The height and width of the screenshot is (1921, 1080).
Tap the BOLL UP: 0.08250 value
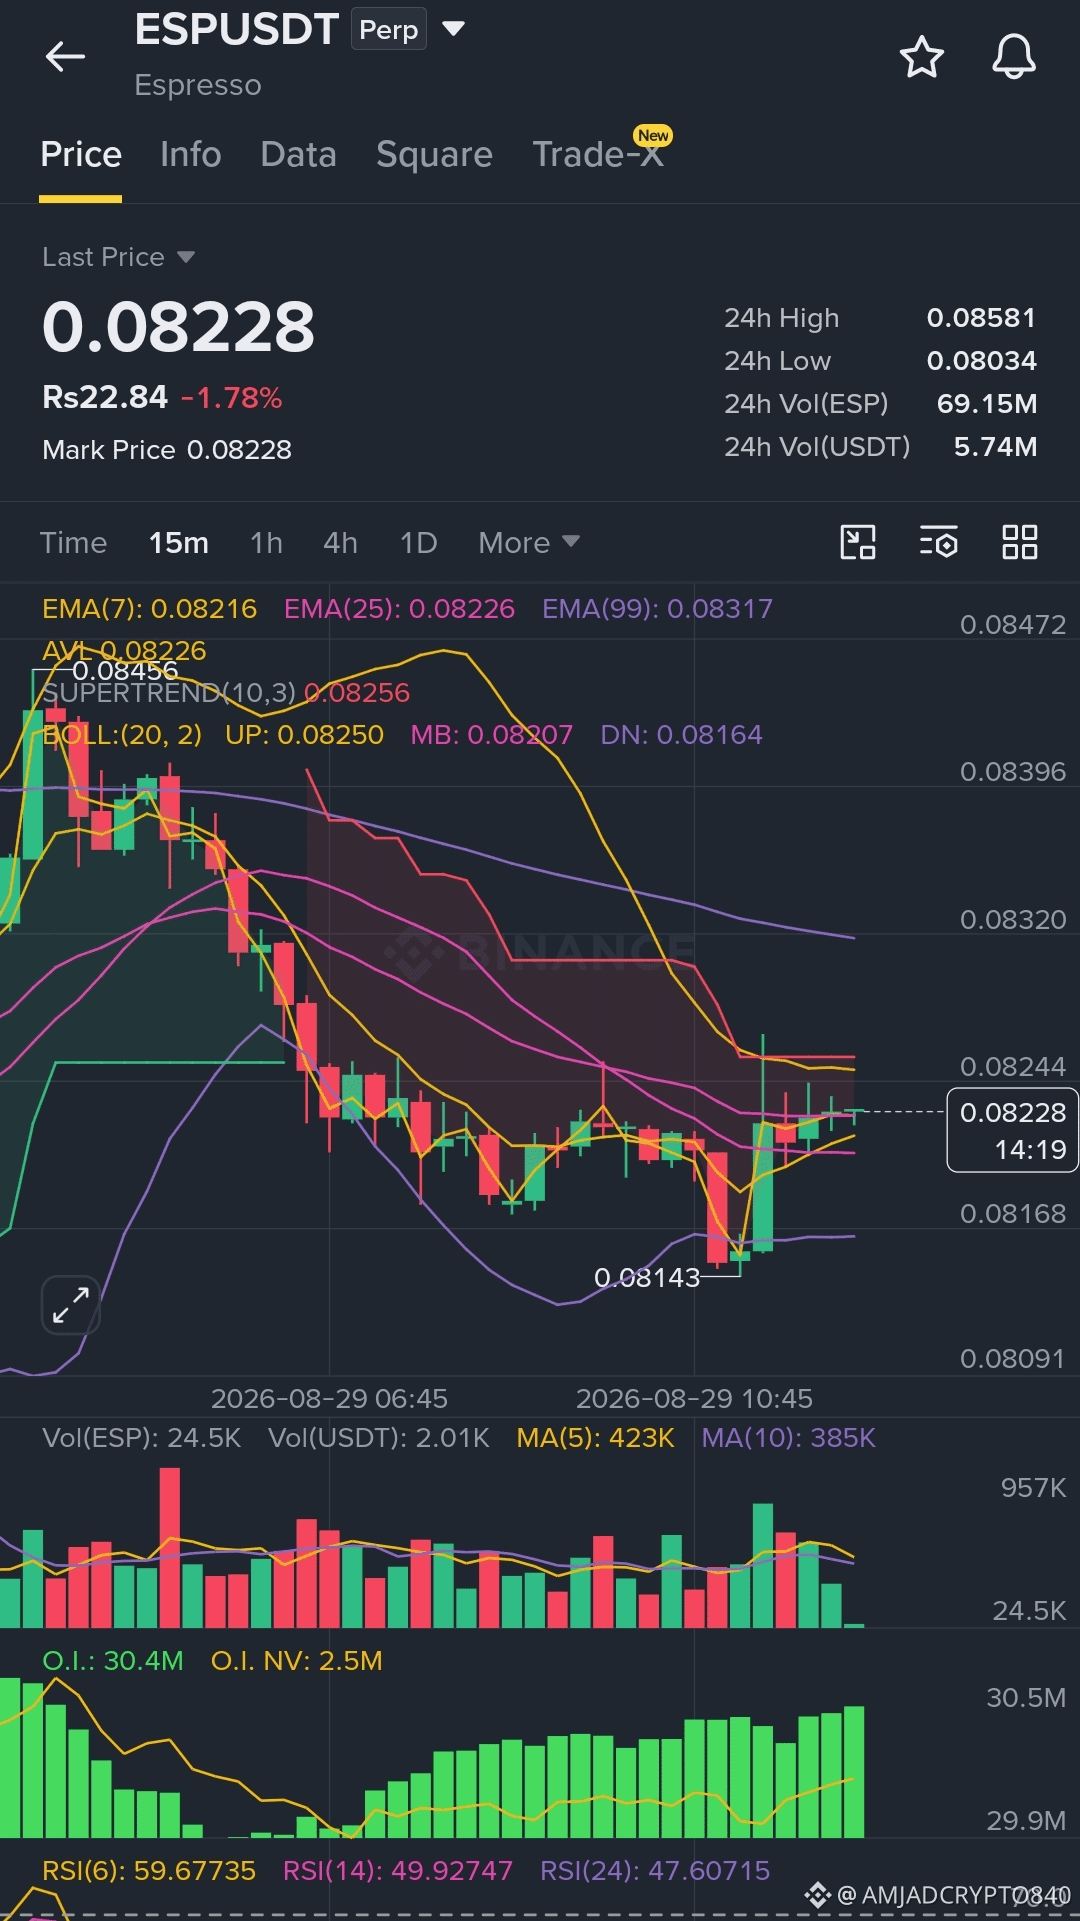point(304,734)
